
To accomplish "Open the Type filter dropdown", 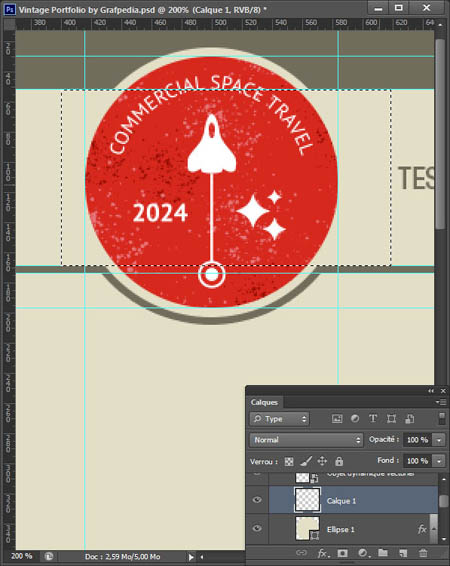I will pyautogui.click(x=279, y=419).
